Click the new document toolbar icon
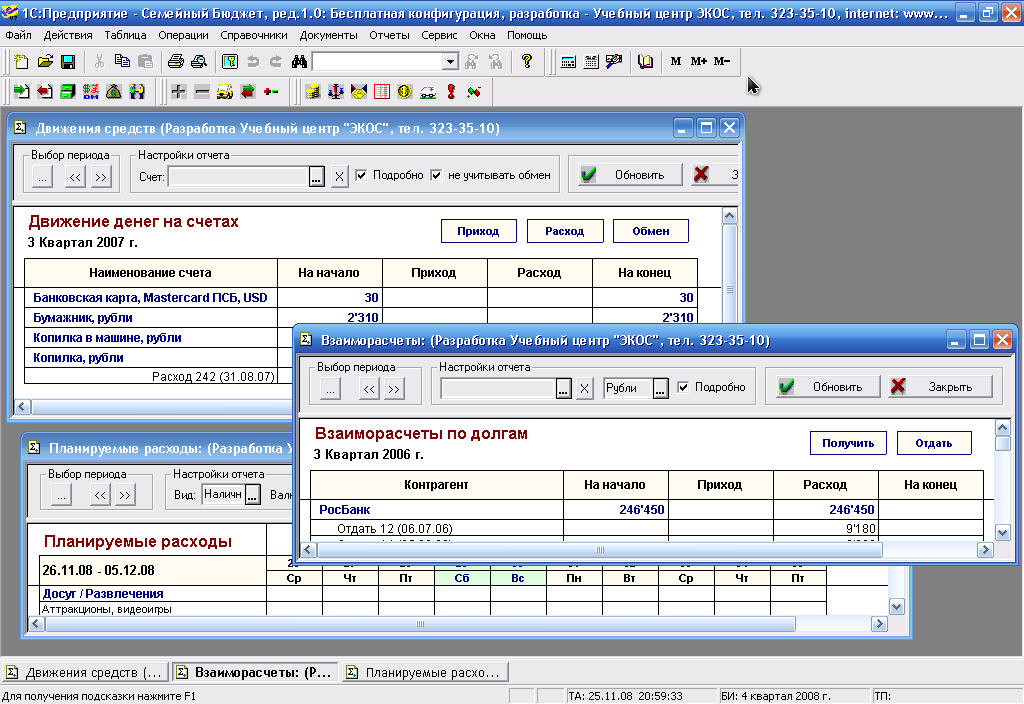The image size is (1024, 704). pyautogui.click(x=21, y=61)
